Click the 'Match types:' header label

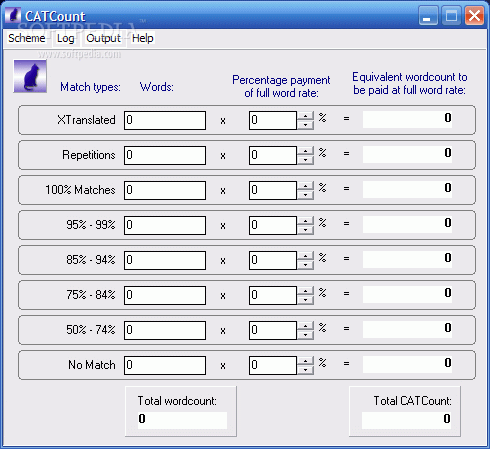[x=90, y=87]
